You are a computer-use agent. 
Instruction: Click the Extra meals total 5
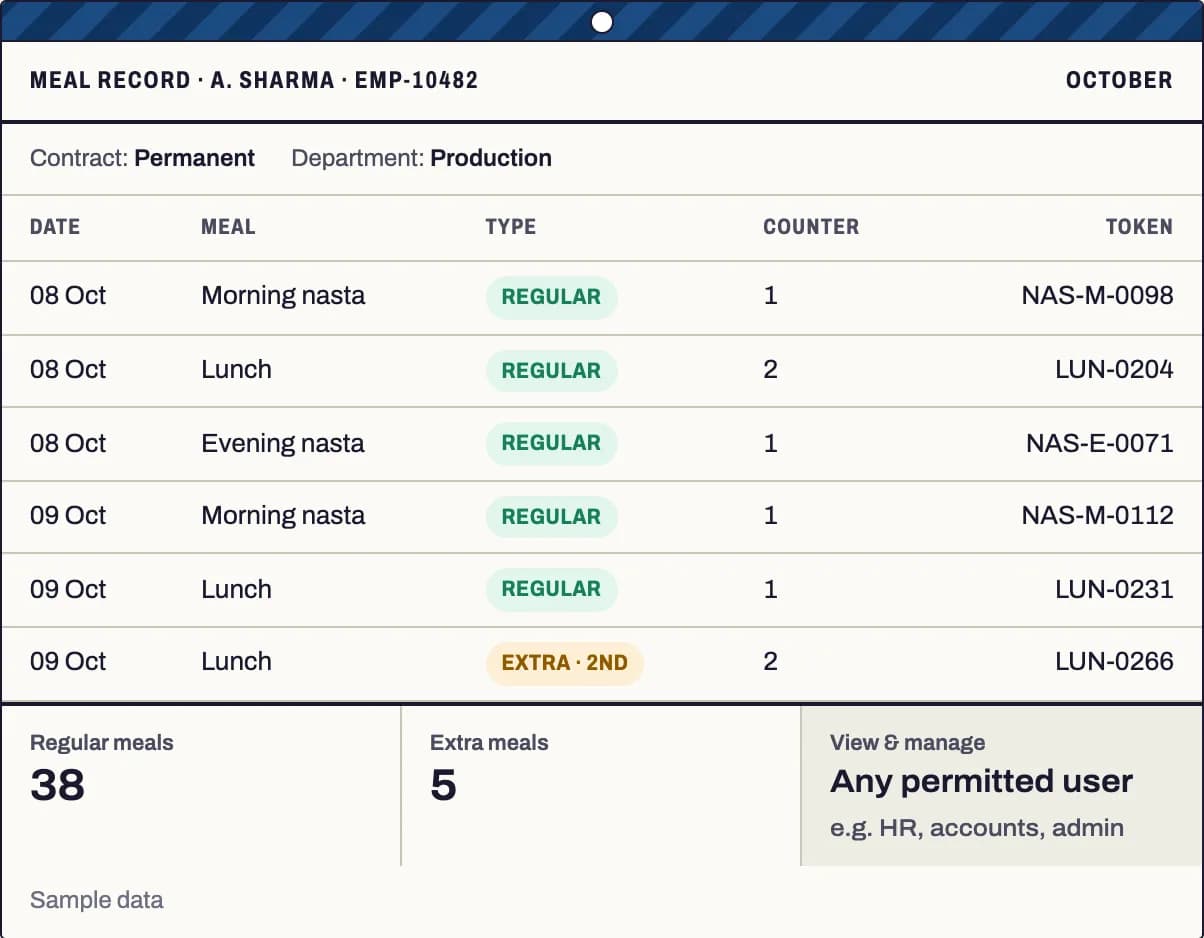coord(443,785)
